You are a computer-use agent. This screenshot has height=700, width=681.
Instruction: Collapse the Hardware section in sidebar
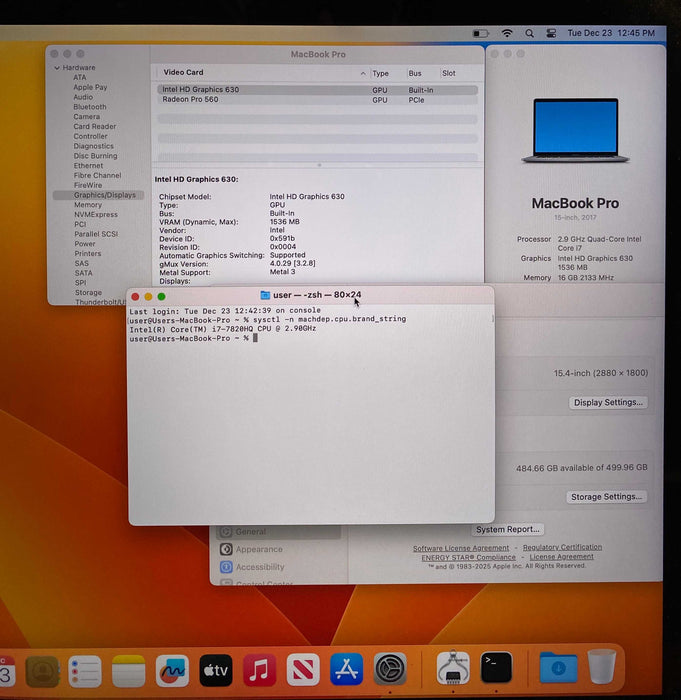click(57, 68)
